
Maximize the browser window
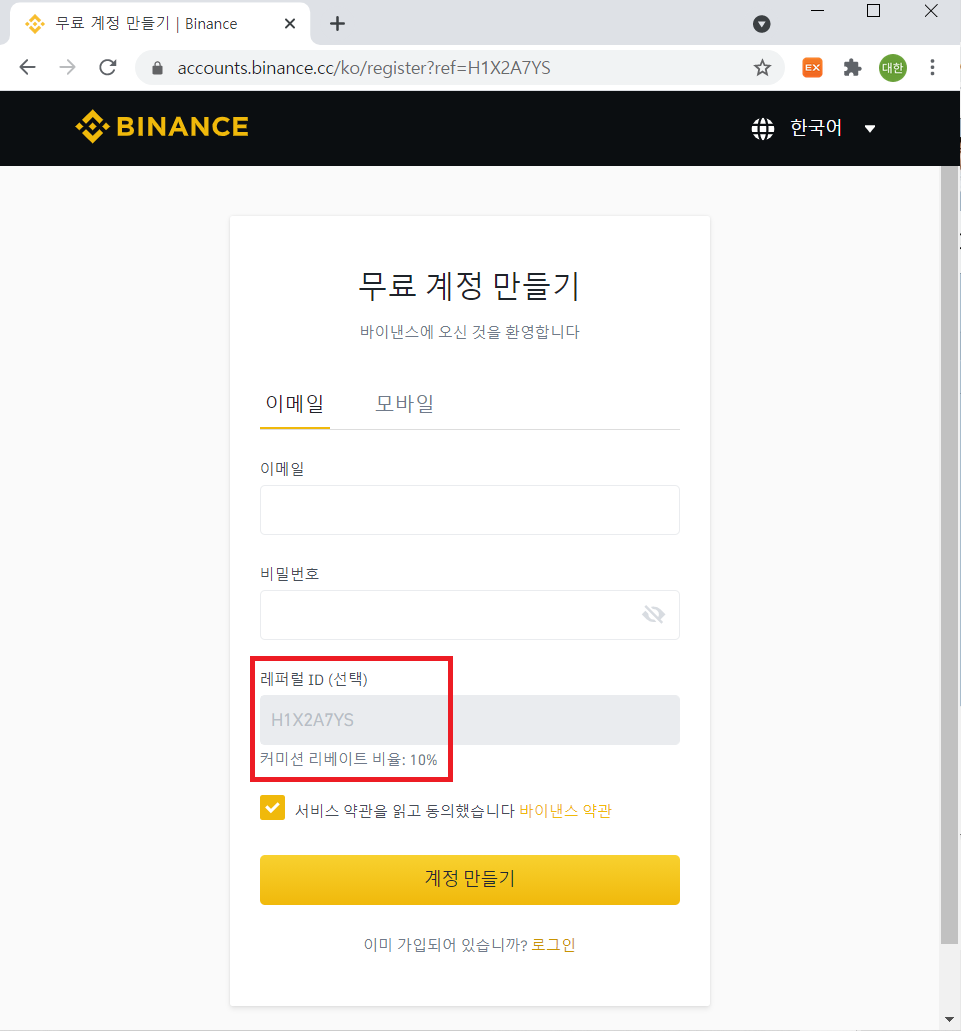tap(874, 11)
